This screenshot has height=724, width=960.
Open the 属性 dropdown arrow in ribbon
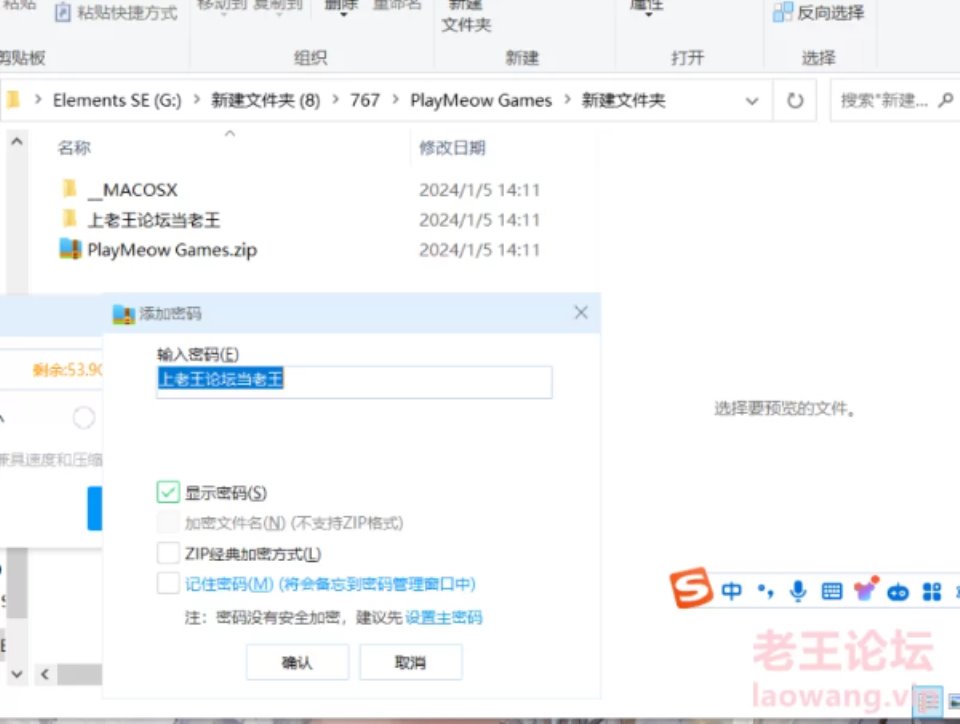coord(648,14)
